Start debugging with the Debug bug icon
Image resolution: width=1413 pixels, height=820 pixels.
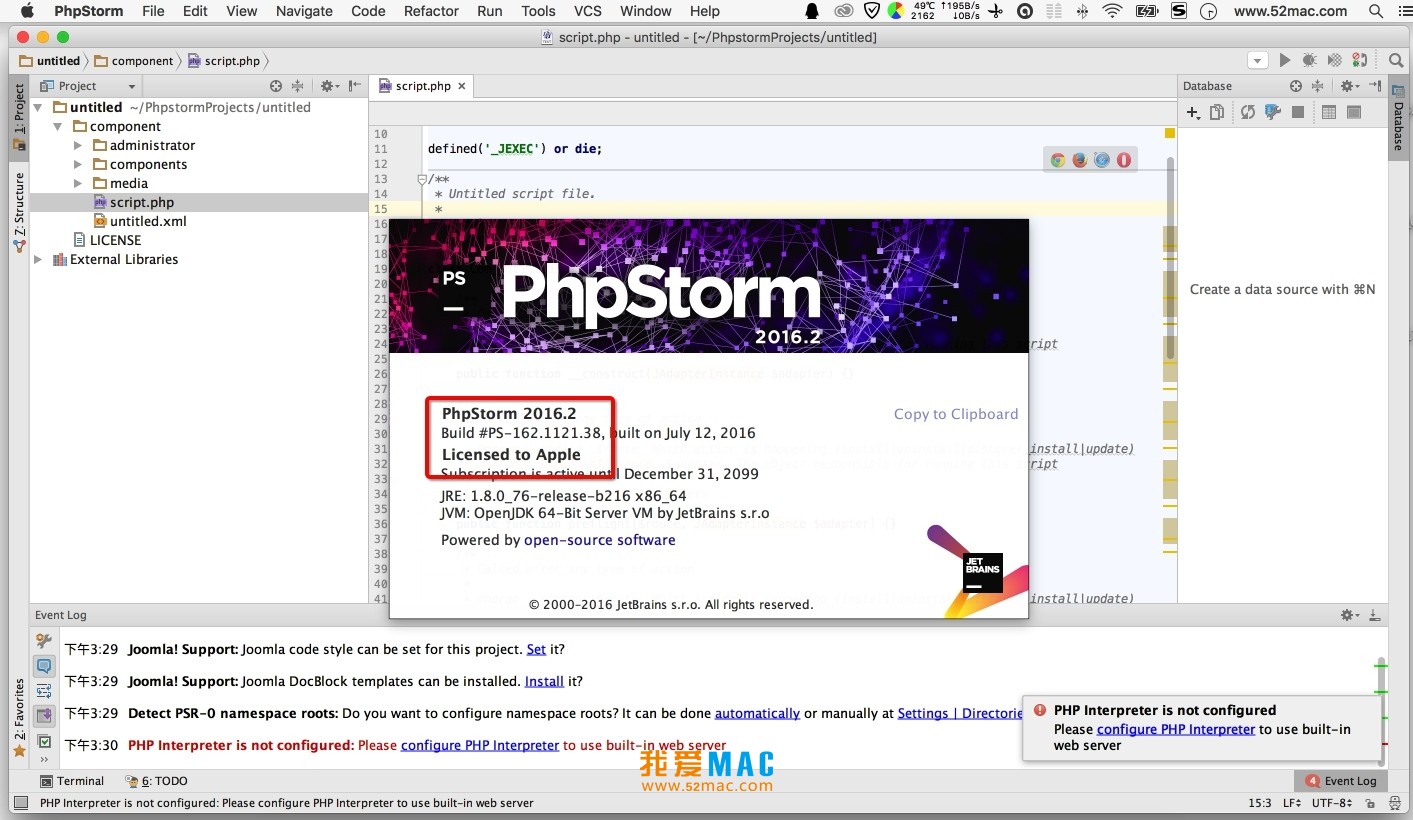(x=1309, y=61)
